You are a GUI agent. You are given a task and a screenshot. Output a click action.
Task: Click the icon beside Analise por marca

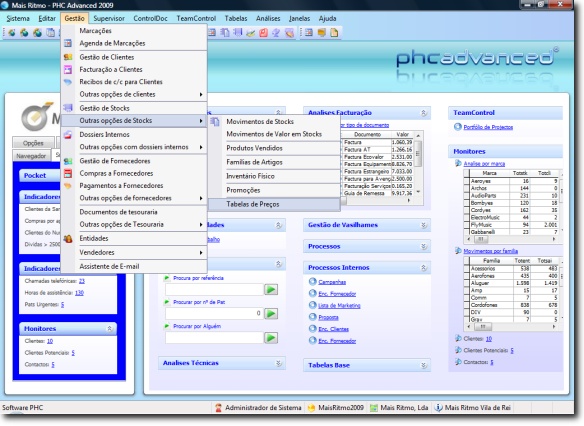pos(458,163)
